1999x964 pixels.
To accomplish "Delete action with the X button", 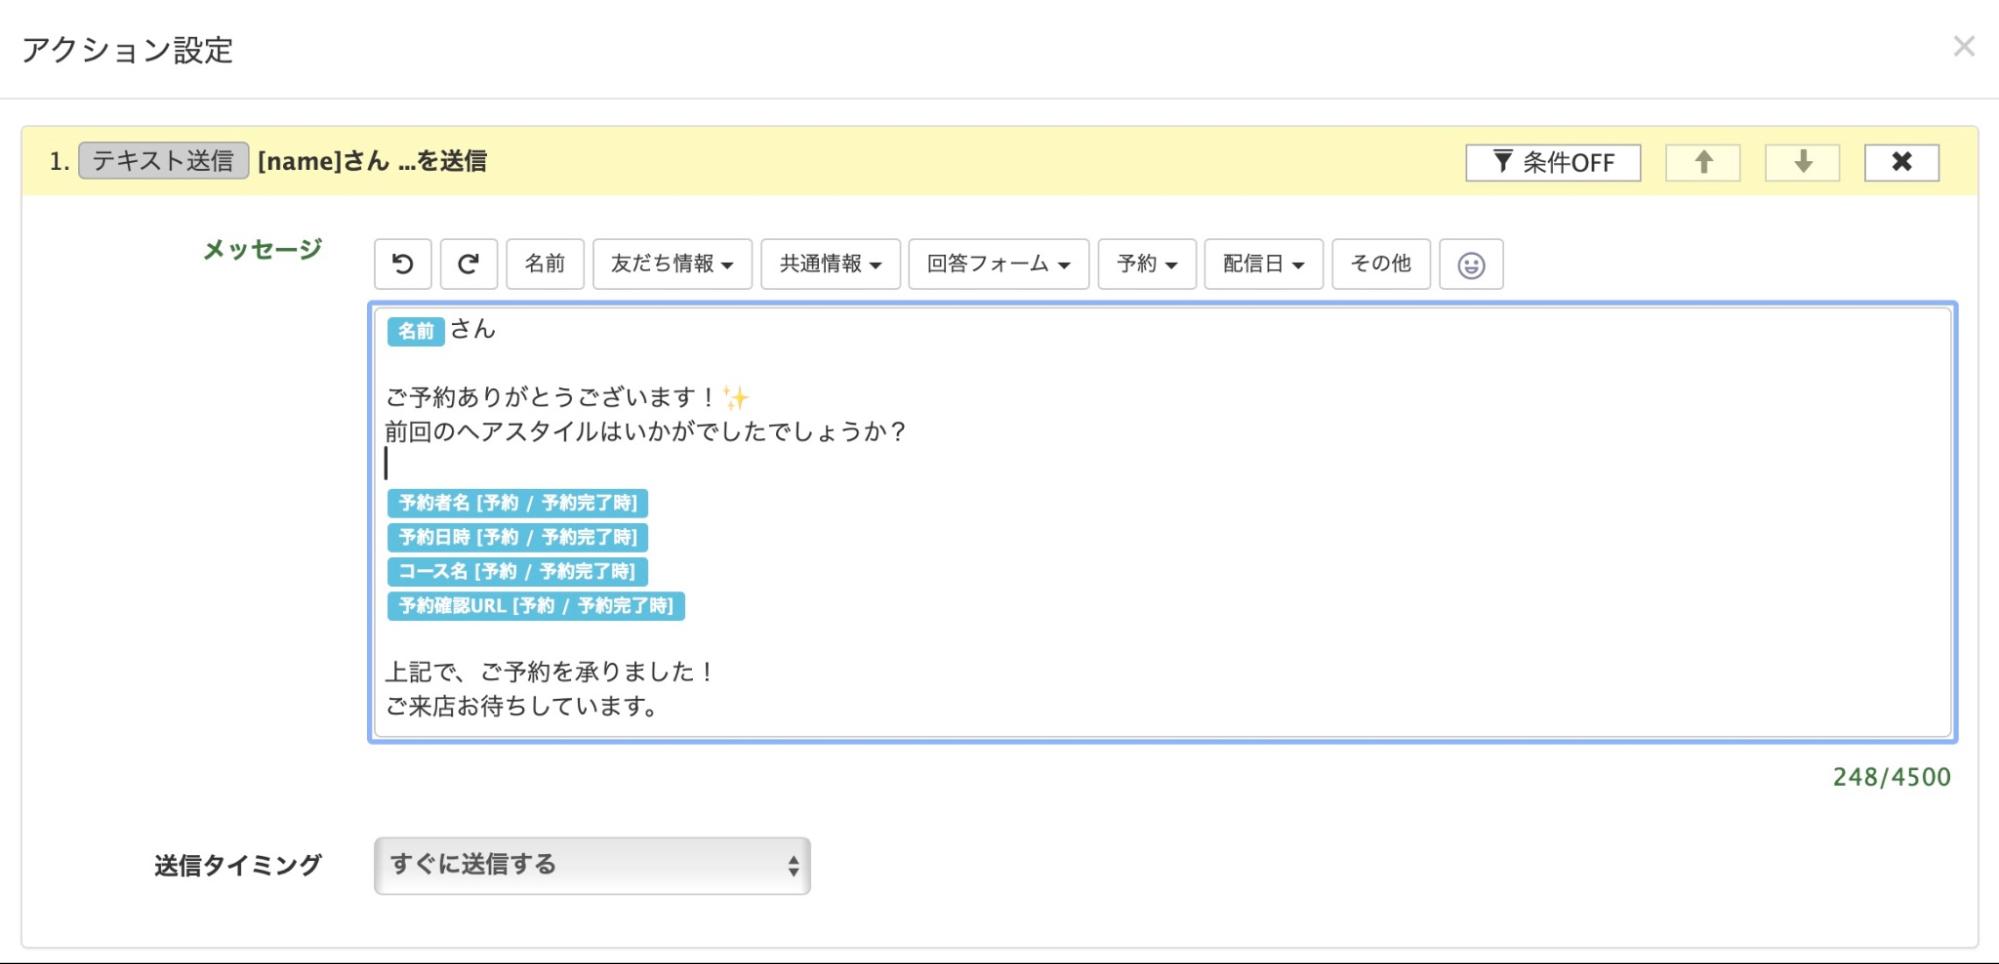I will 1901,162.
